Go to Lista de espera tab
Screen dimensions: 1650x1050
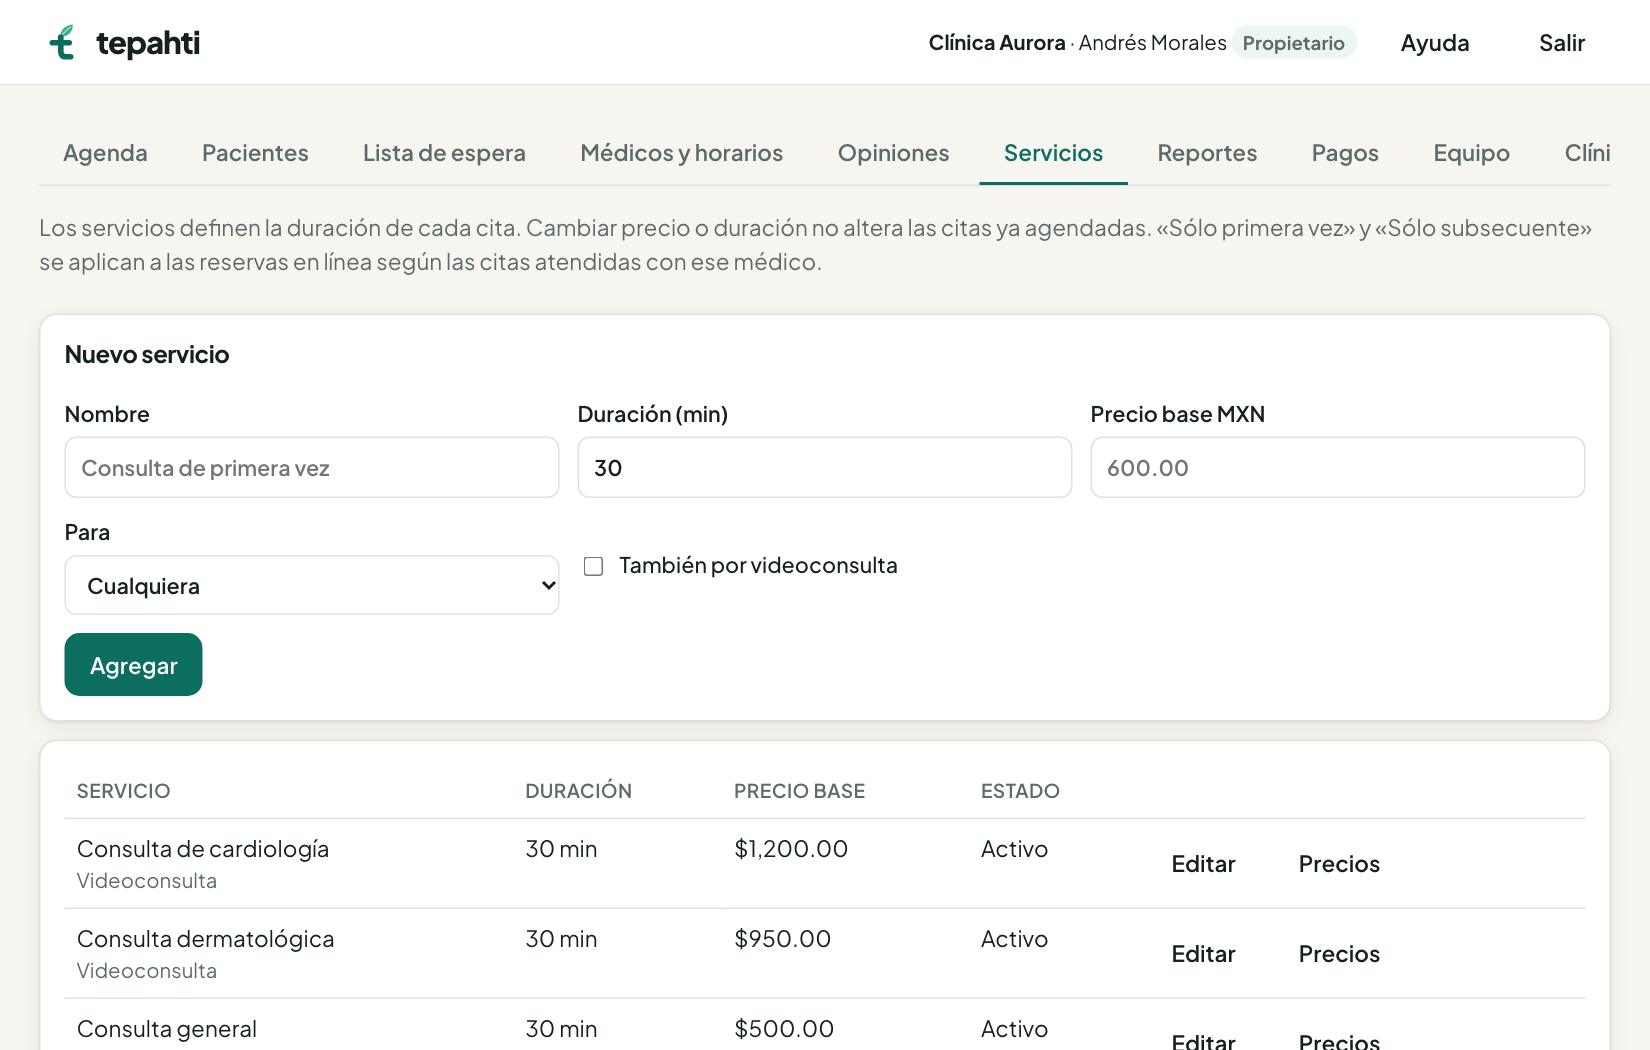coord(444,153)
